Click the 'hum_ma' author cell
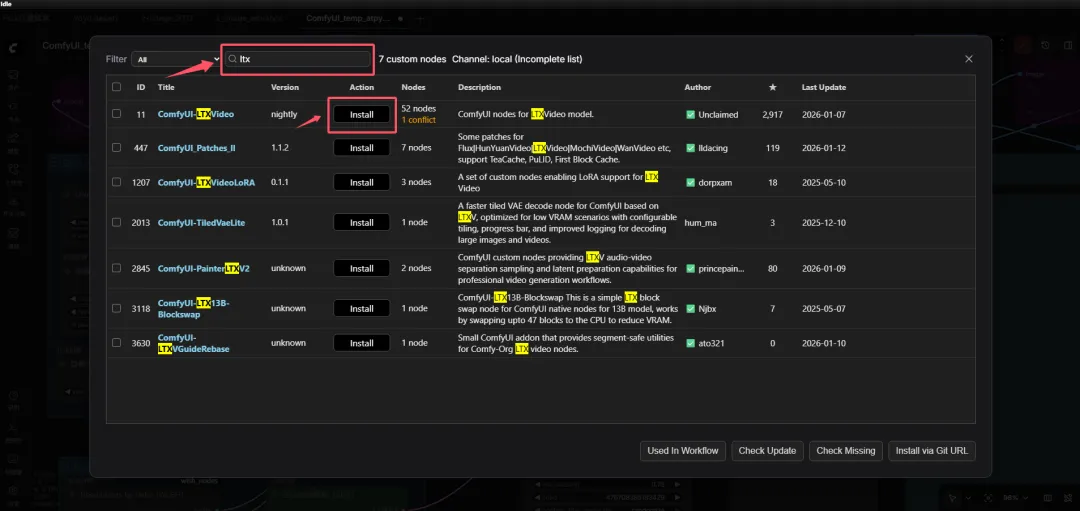The image size is (1080, 511). click(701, 222)
